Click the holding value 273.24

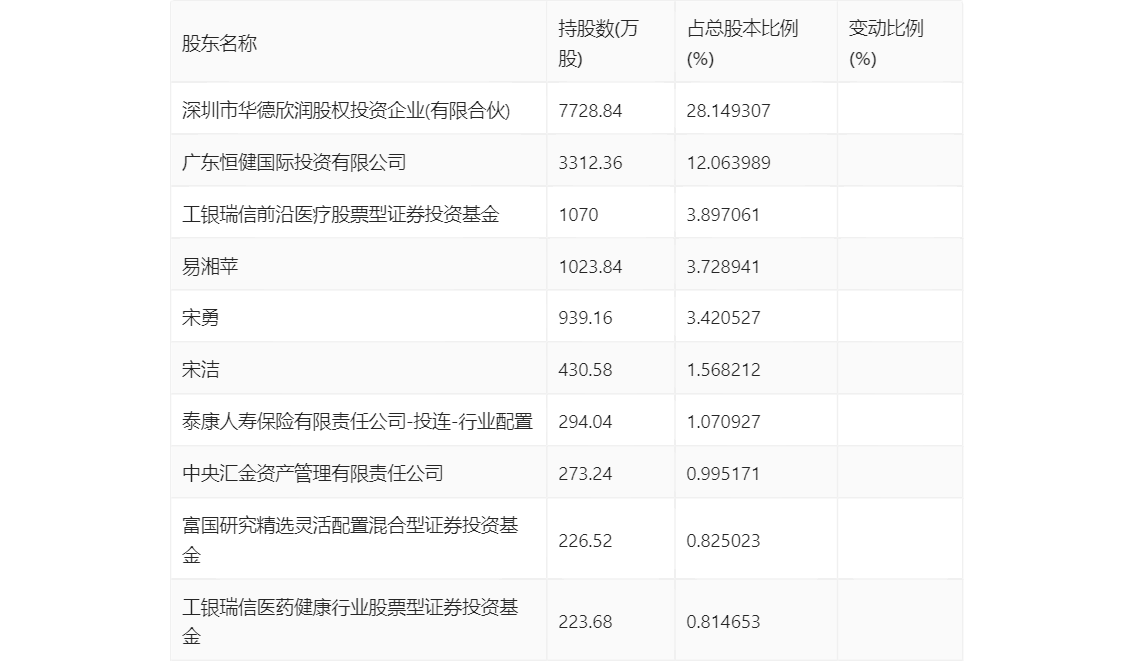[x=585, y=474]
